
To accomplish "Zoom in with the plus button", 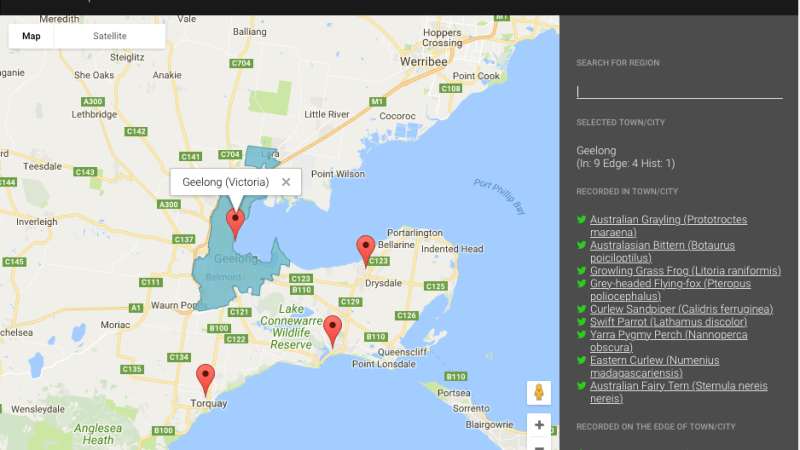I will (539, 425).
